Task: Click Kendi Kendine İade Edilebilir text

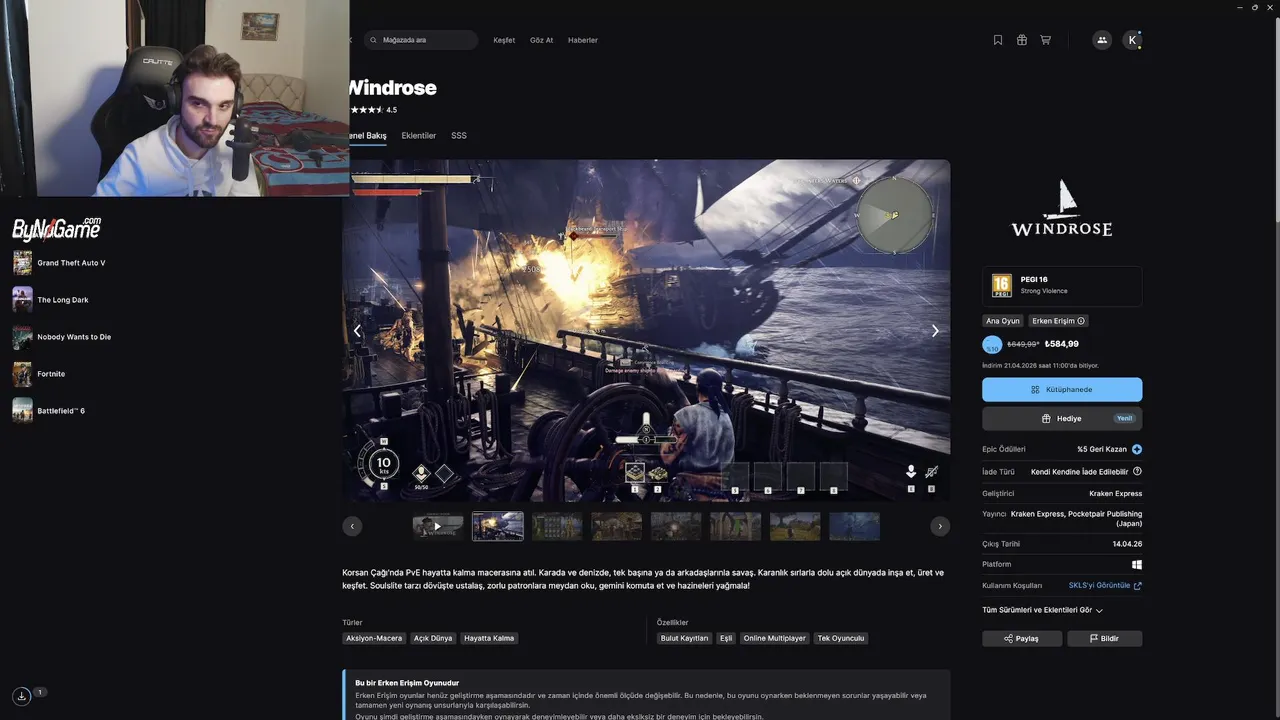Action: pyautogui.click(x=1079, y=472)
